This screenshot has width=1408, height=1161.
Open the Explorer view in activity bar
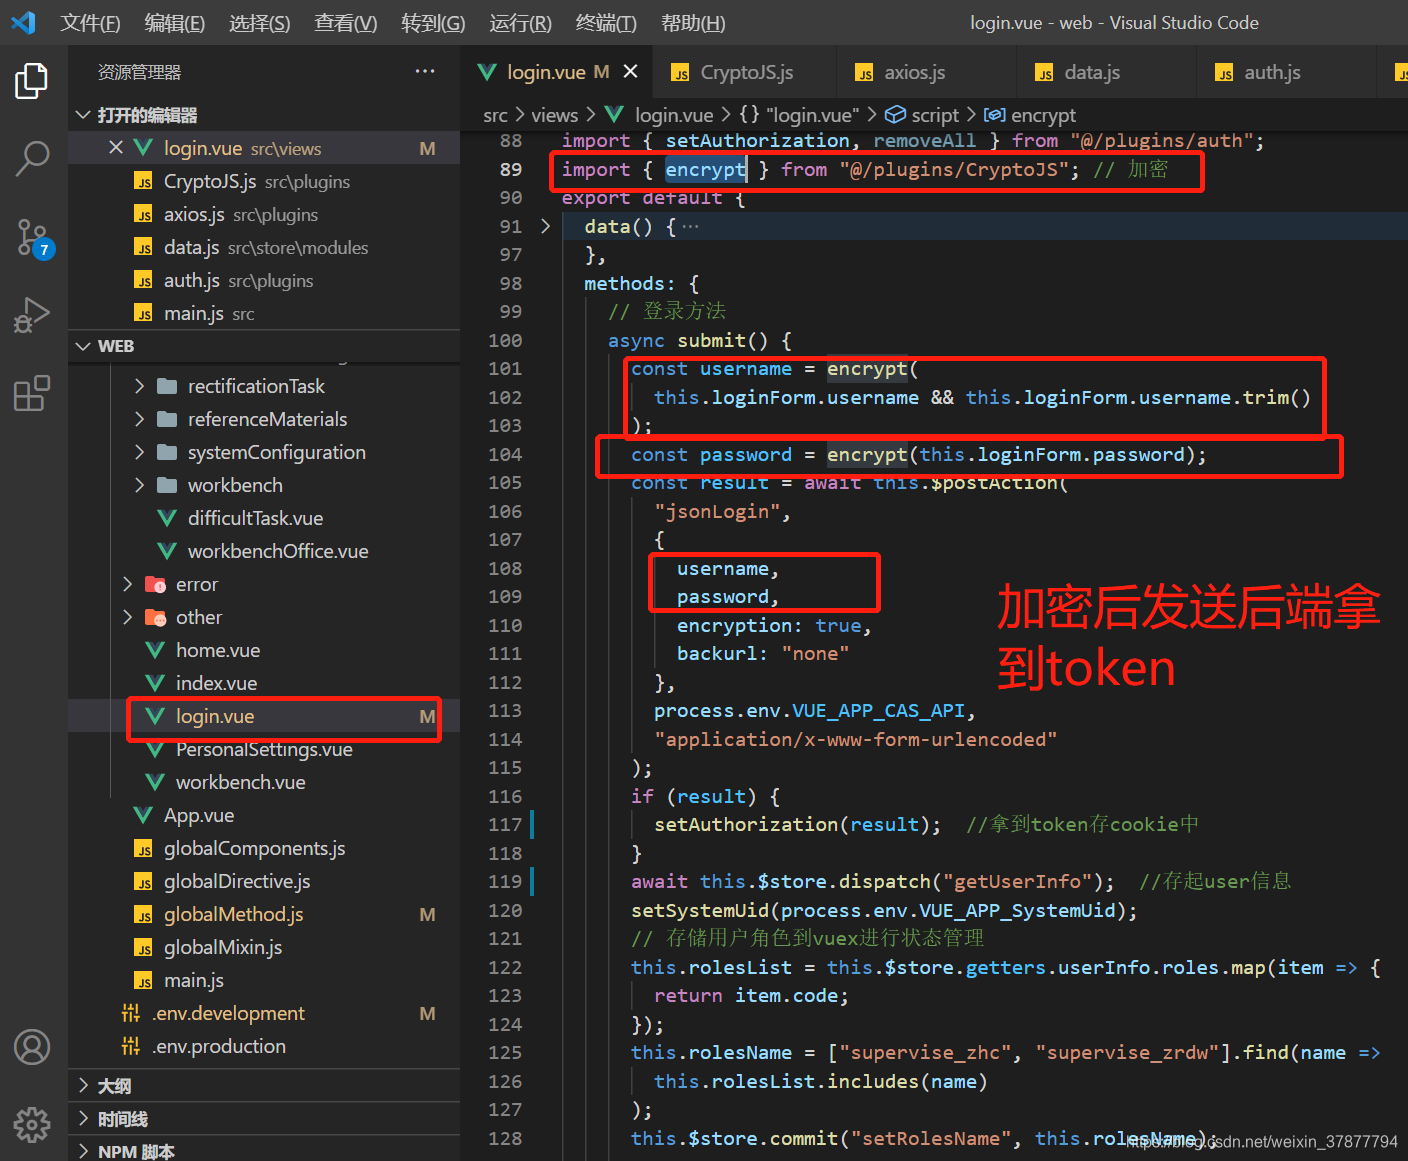tap(32, 82)
